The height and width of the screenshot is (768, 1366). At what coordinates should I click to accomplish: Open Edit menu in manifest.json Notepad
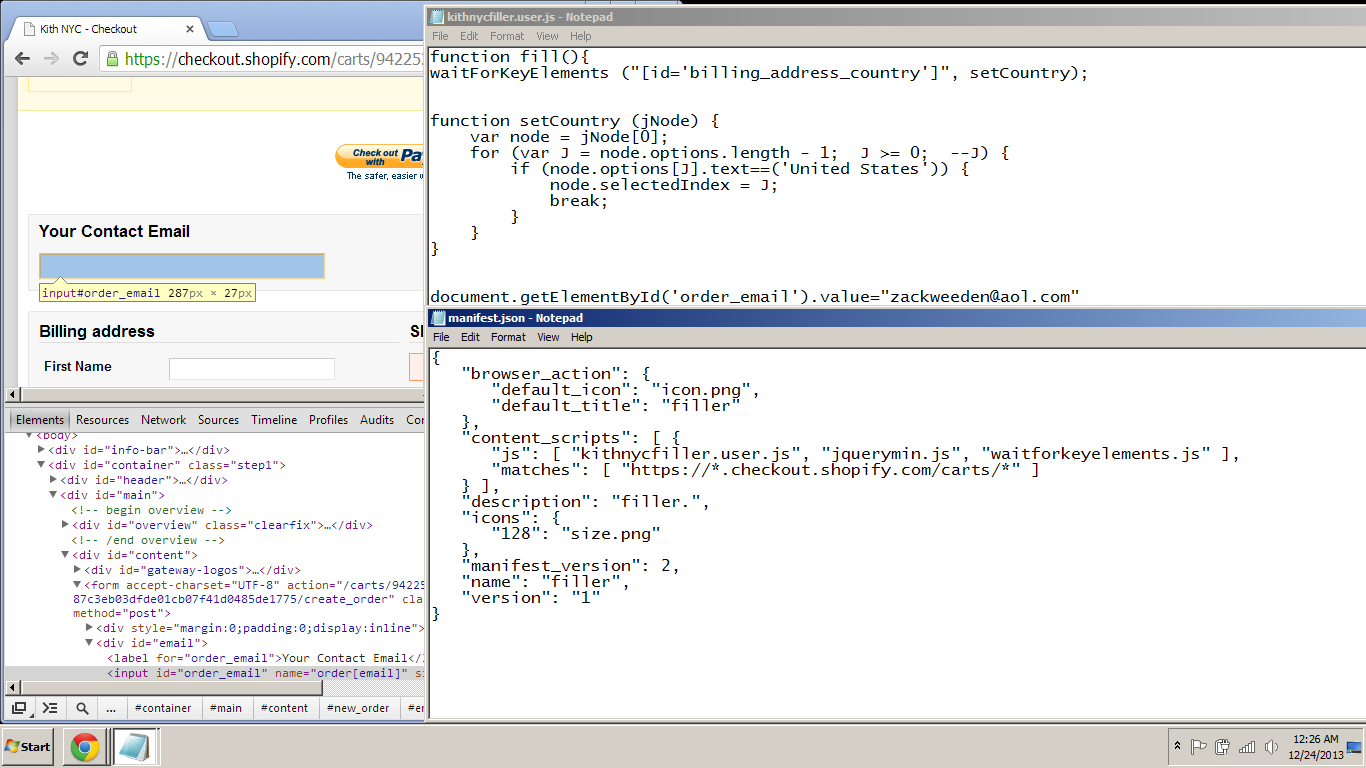point(469,337)
